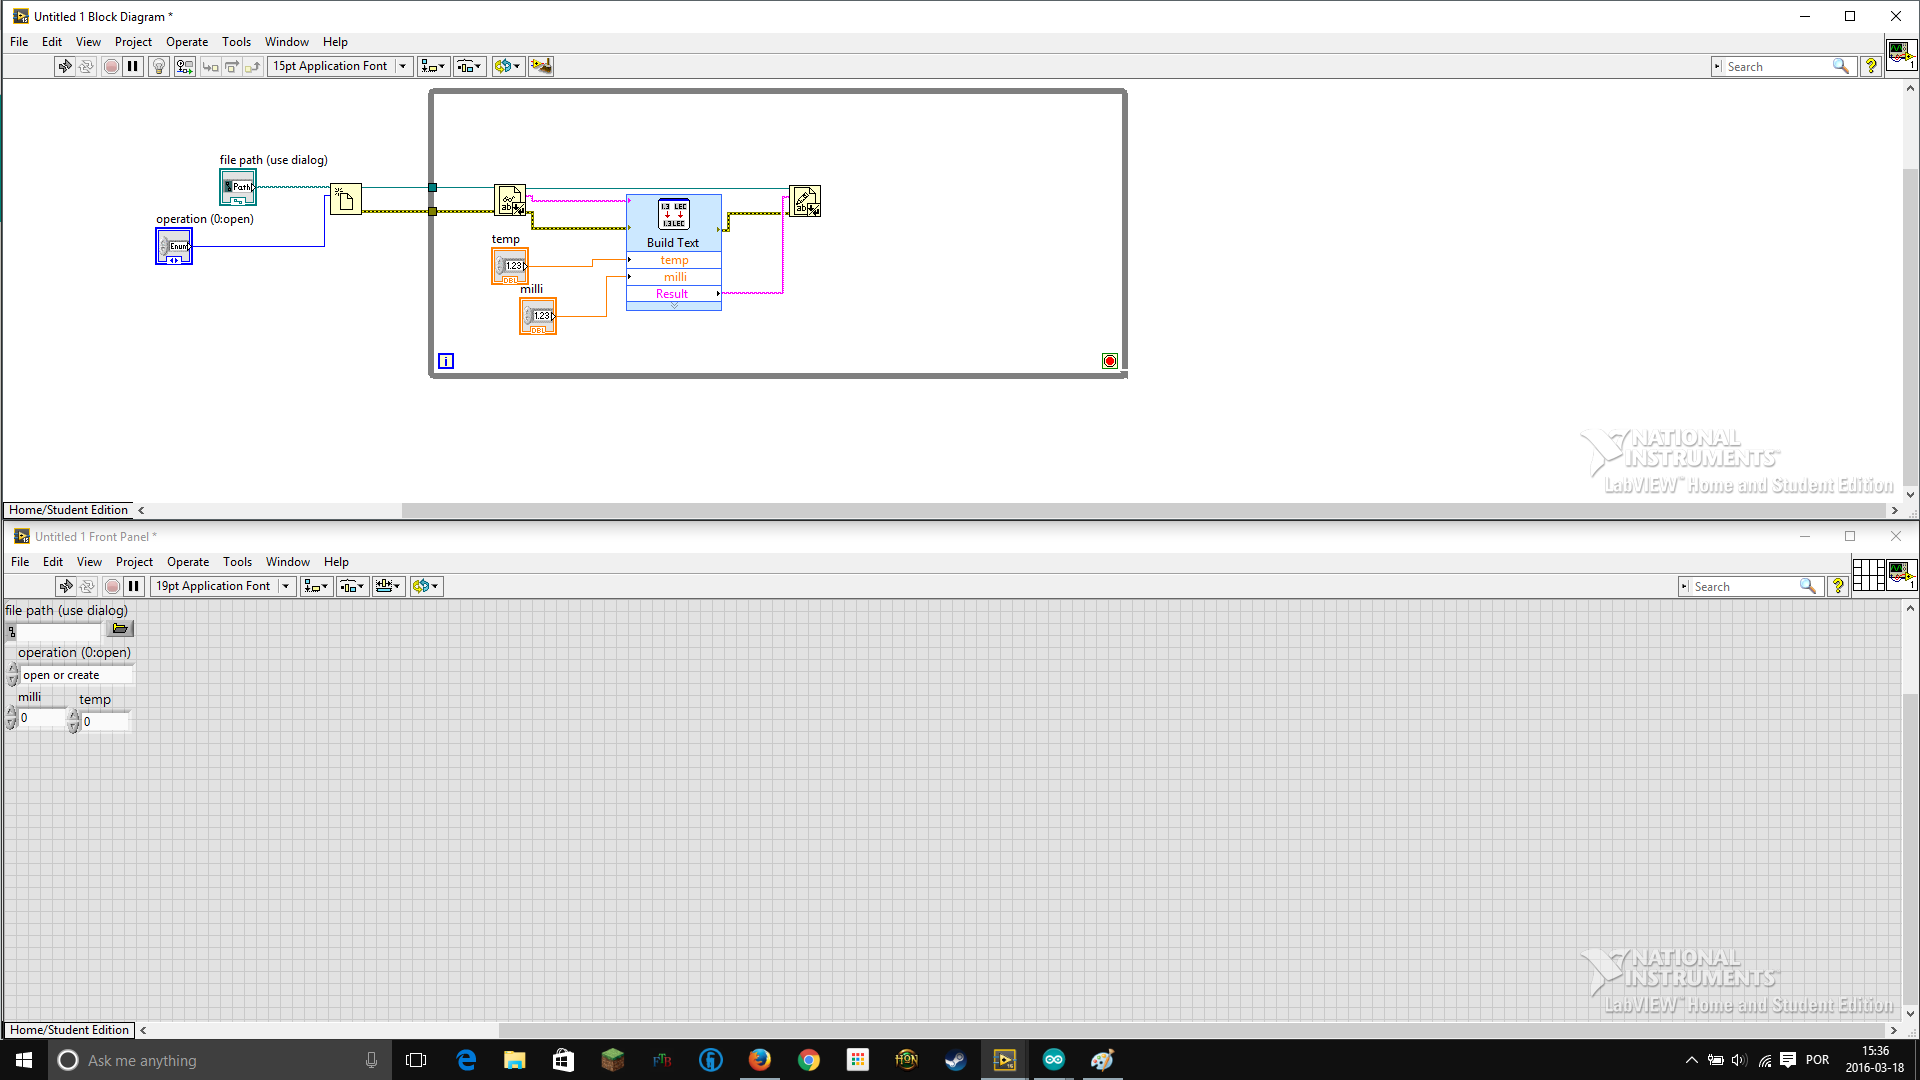Viewport: 1920px width, 1080px height.
Task: Select the Loop iteration counter icon
Action: [x=446, y=360]
